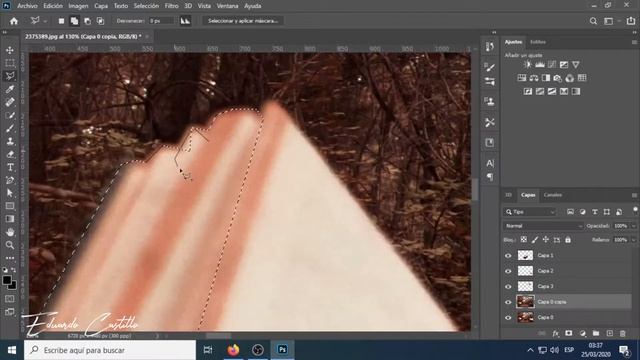Select the Rectangular Marquee tool

pos(10,63)
